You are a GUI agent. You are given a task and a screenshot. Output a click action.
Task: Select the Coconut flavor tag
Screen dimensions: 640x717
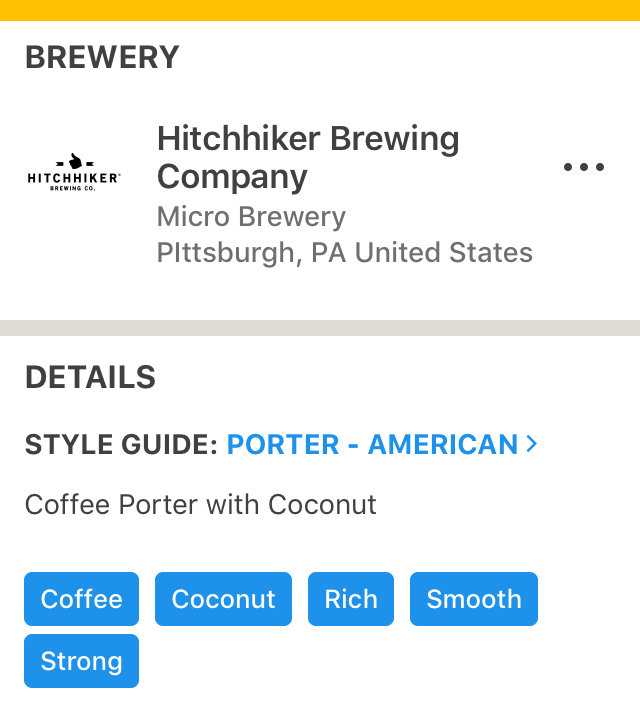coord(223,599)
